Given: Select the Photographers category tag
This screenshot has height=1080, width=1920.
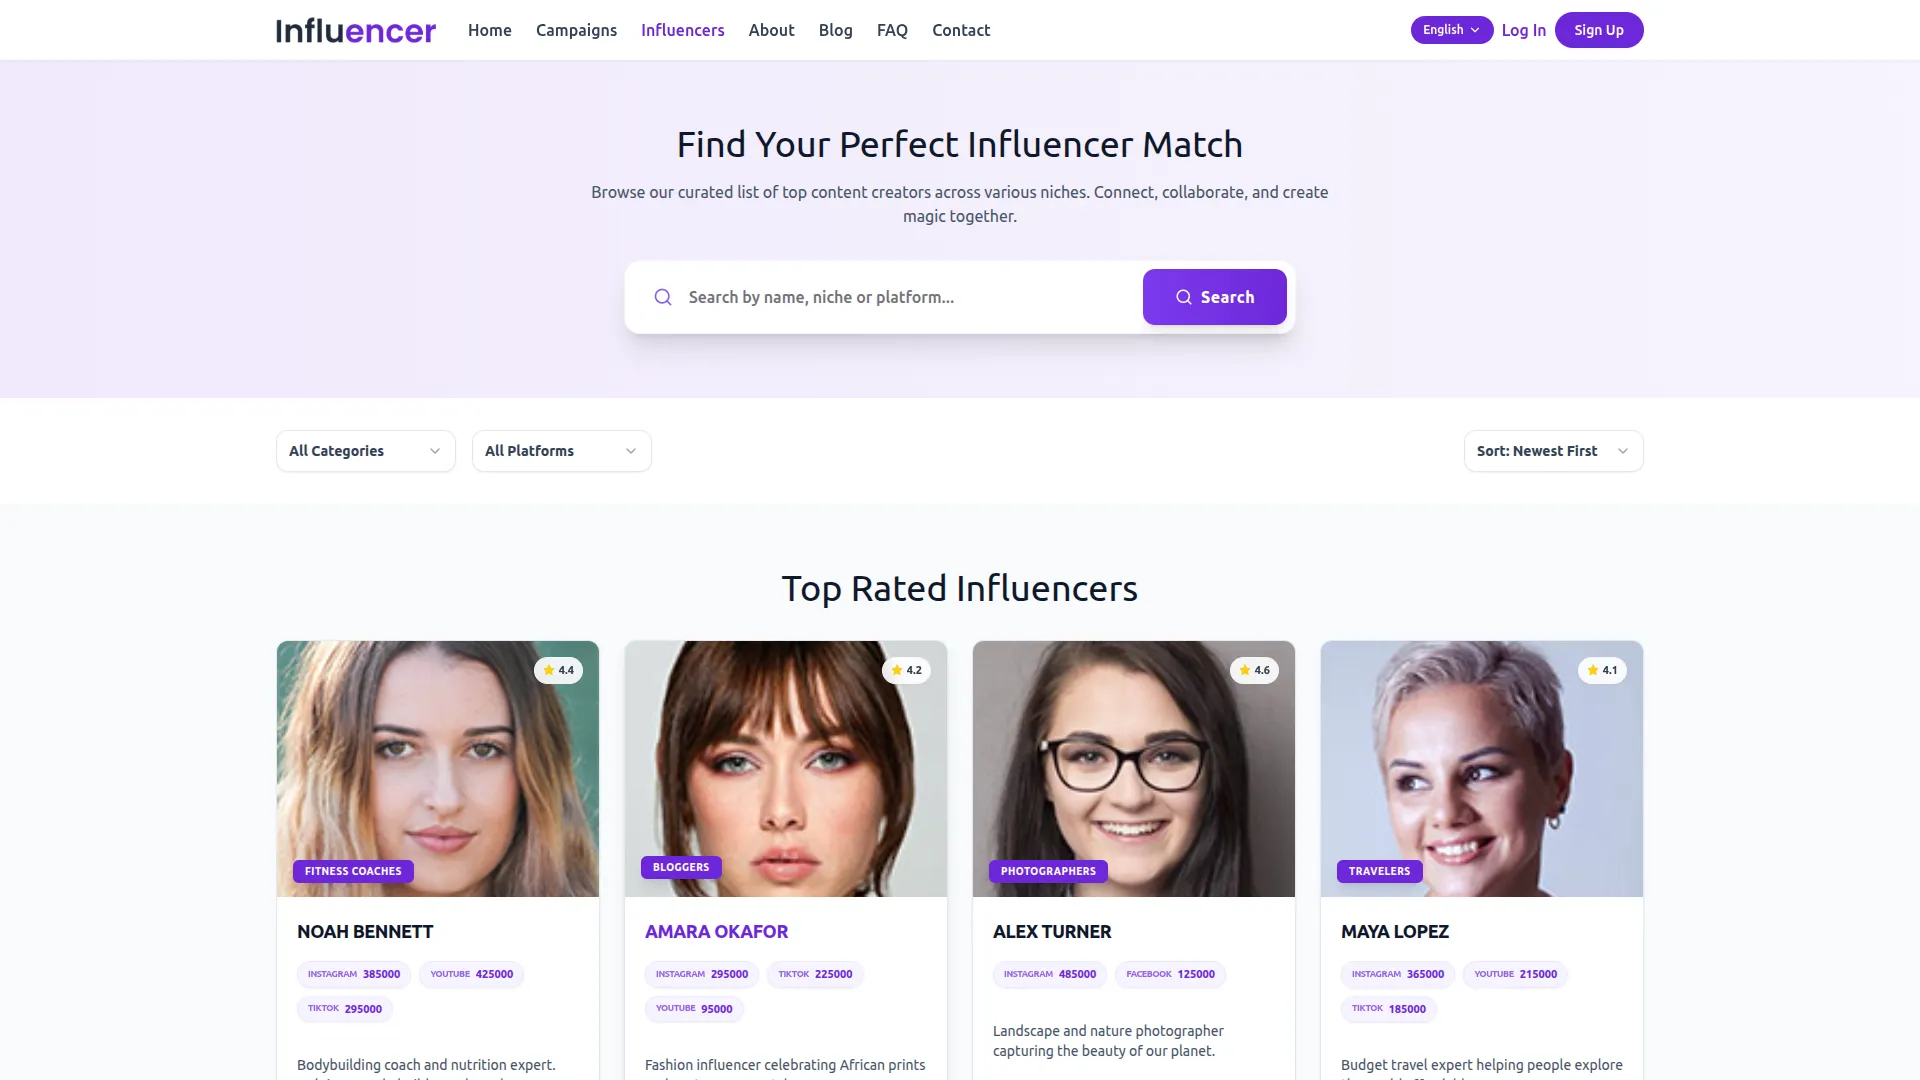Looking at the screenshot, I should pyautogui.click(x=1048, y=871).
